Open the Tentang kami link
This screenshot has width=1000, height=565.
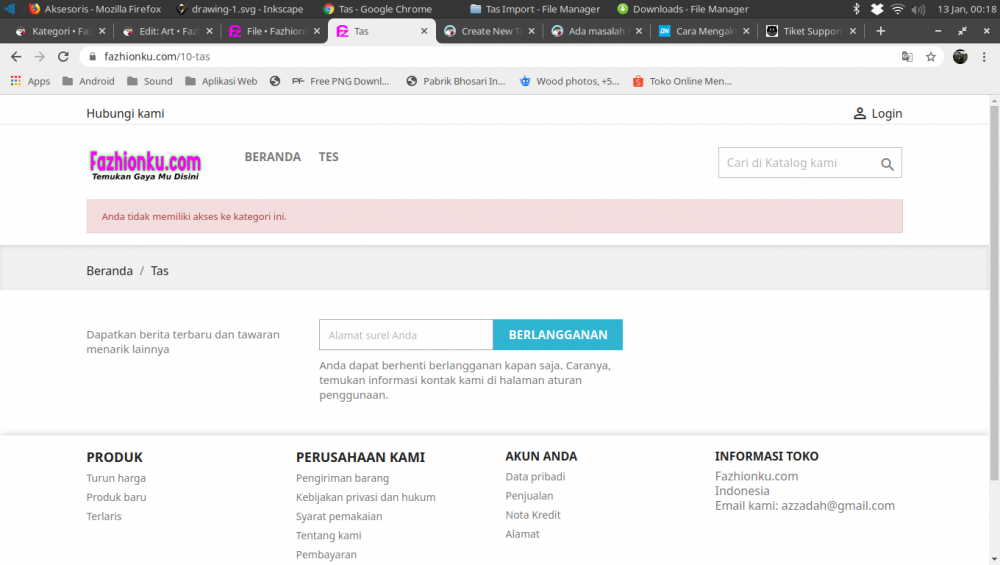coord(328,536)
